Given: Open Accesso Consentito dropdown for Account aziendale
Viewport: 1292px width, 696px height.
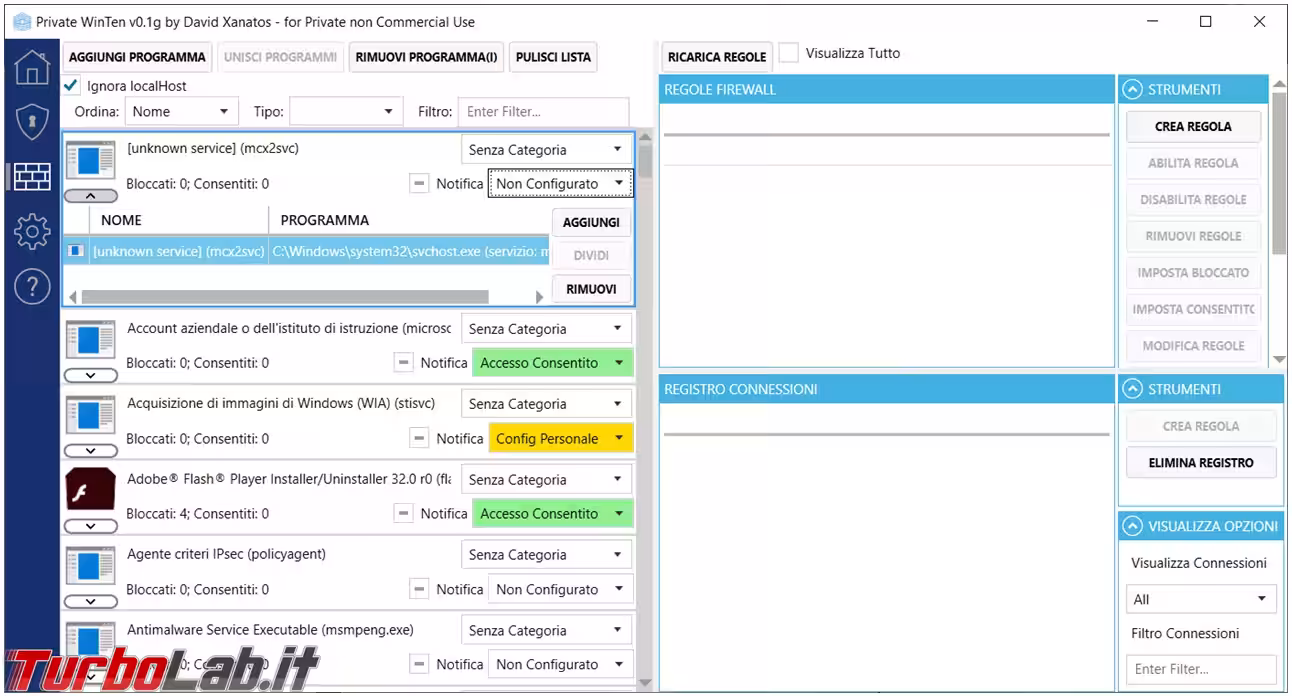Looking at the screenshot, I should tap(552, 363).
